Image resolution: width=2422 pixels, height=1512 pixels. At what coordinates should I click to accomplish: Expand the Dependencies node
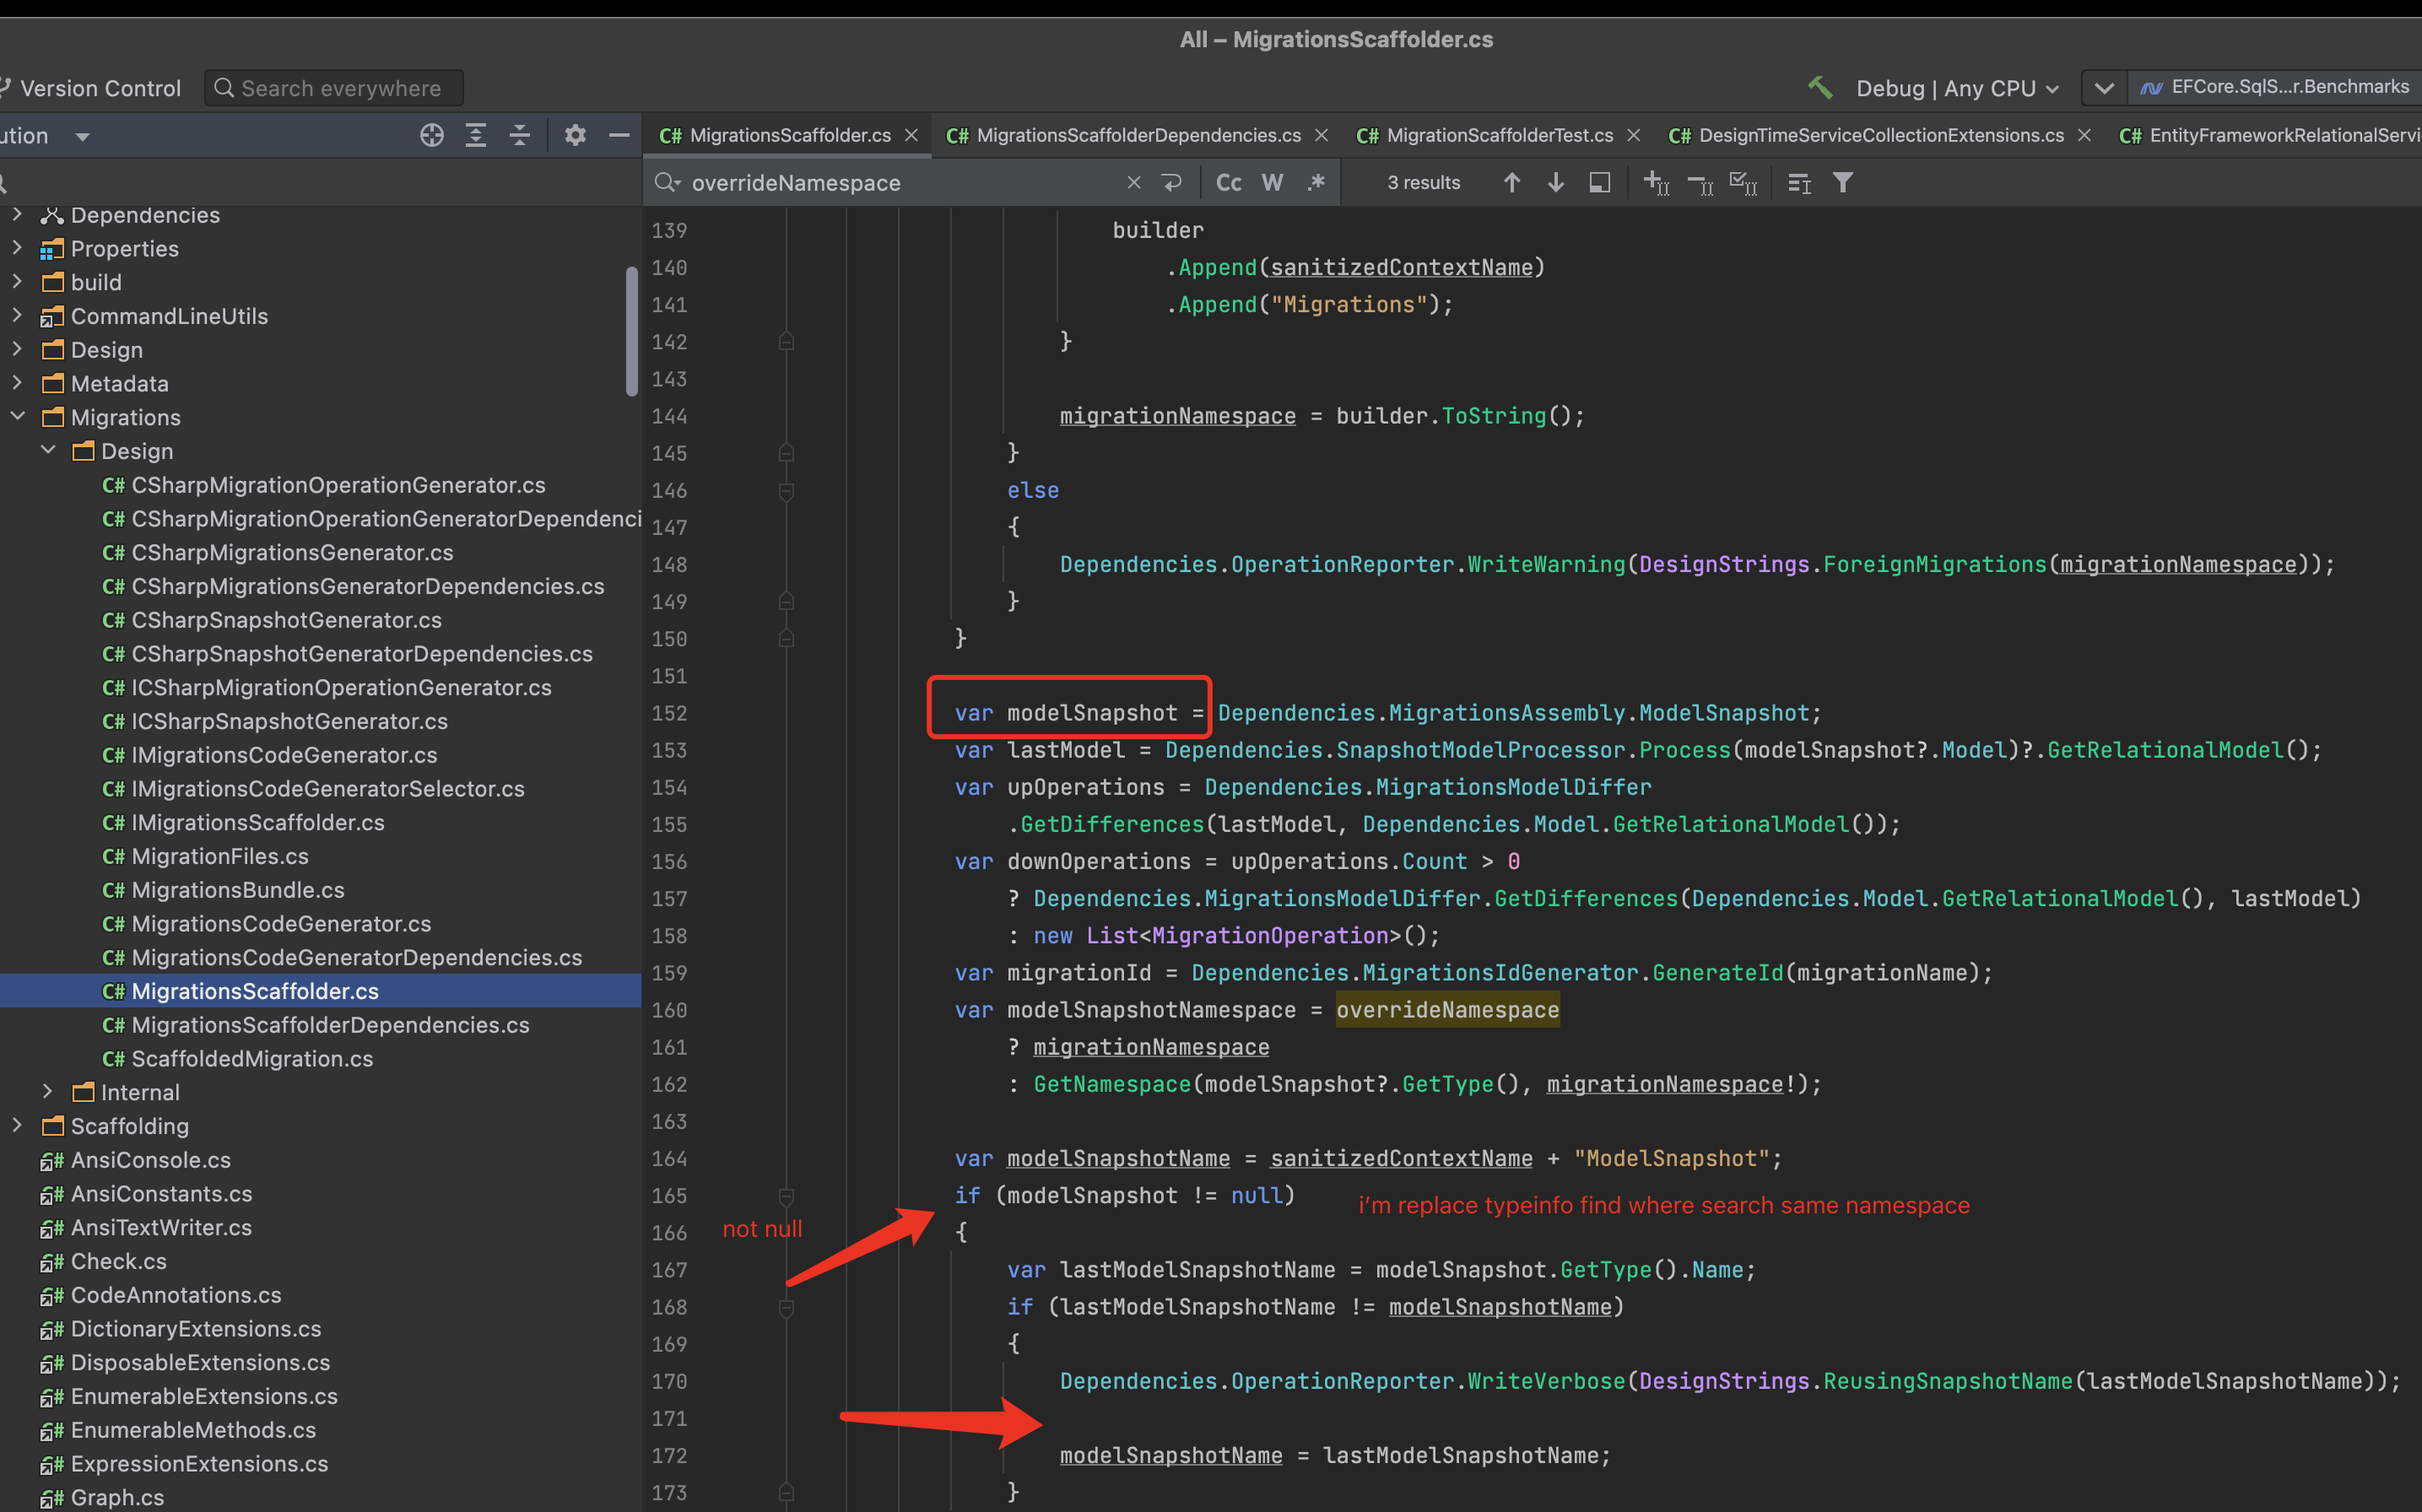click(17, 214)
